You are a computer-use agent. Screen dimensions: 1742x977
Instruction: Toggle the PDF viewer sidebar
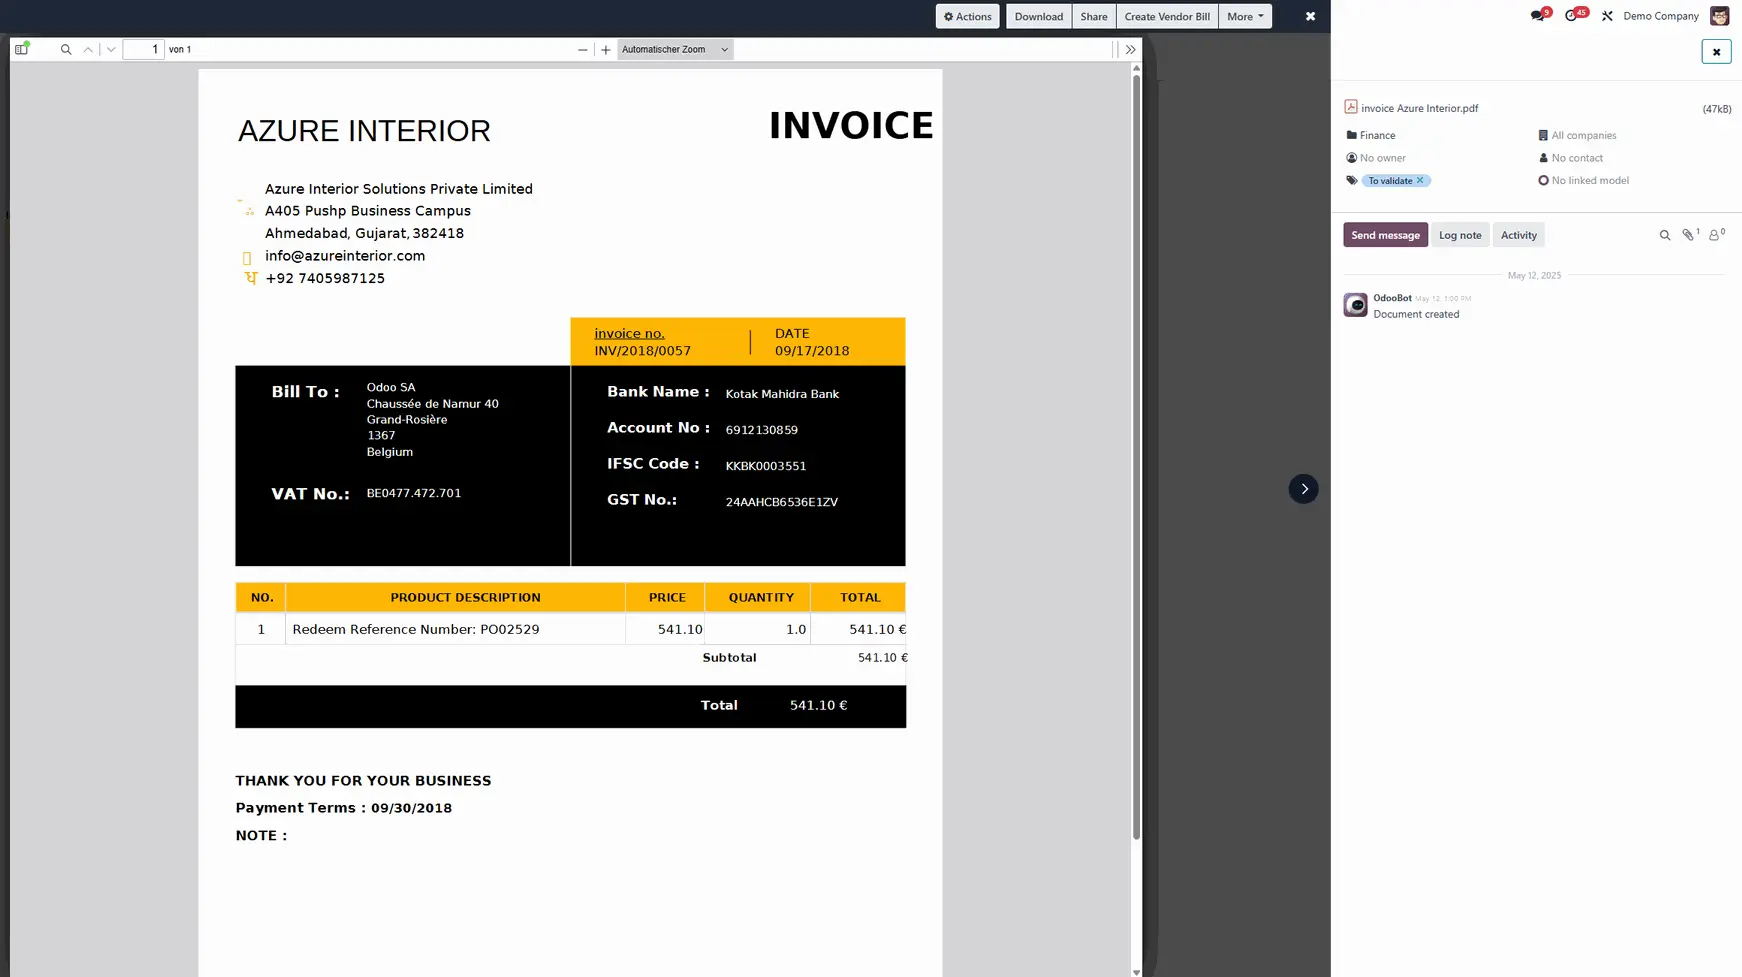(22, 49)
